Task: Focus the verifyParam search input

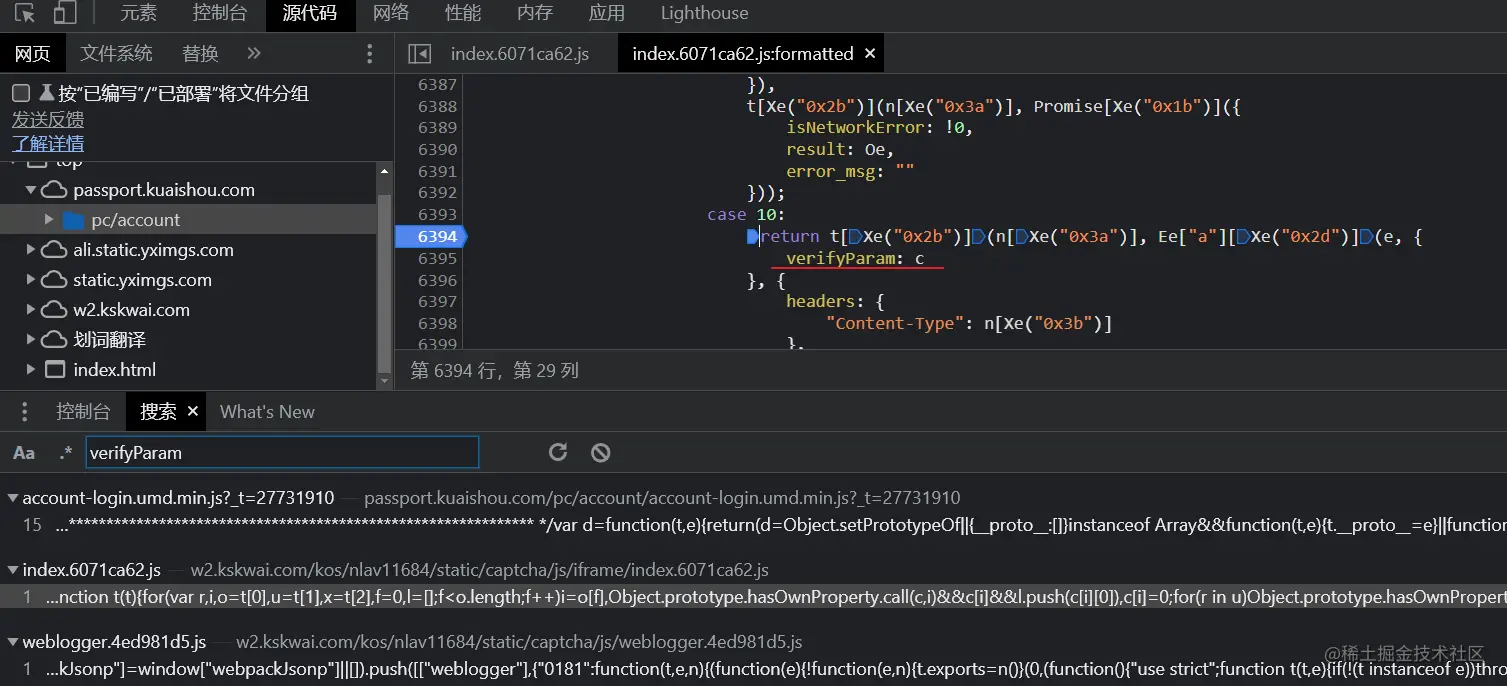Action: (x=282, y=453)
